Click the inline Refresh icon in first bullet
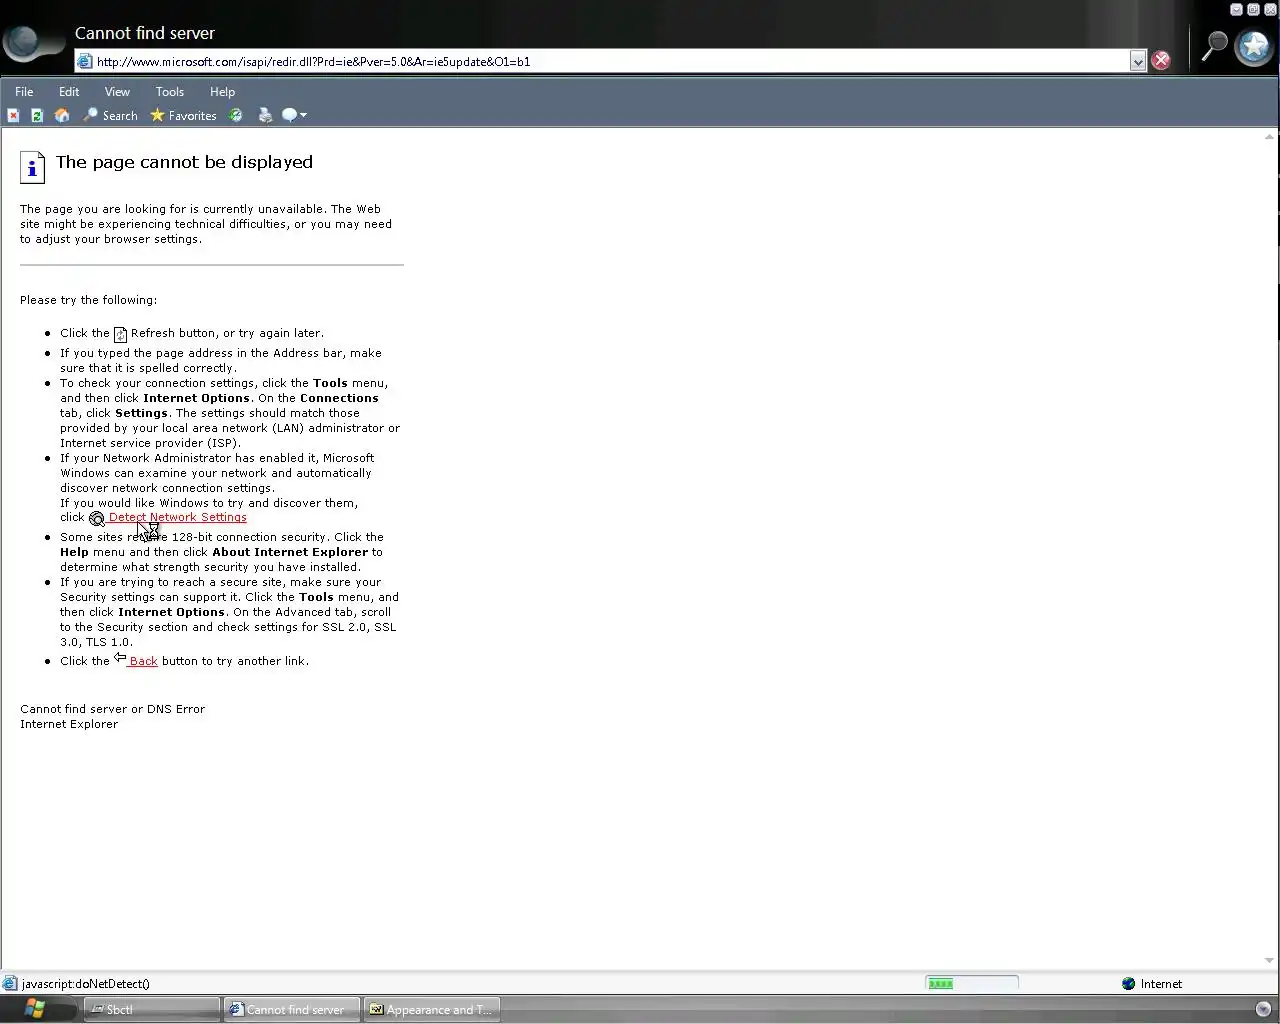Viewport: 1280px width, 1024px height. [120, 334]
